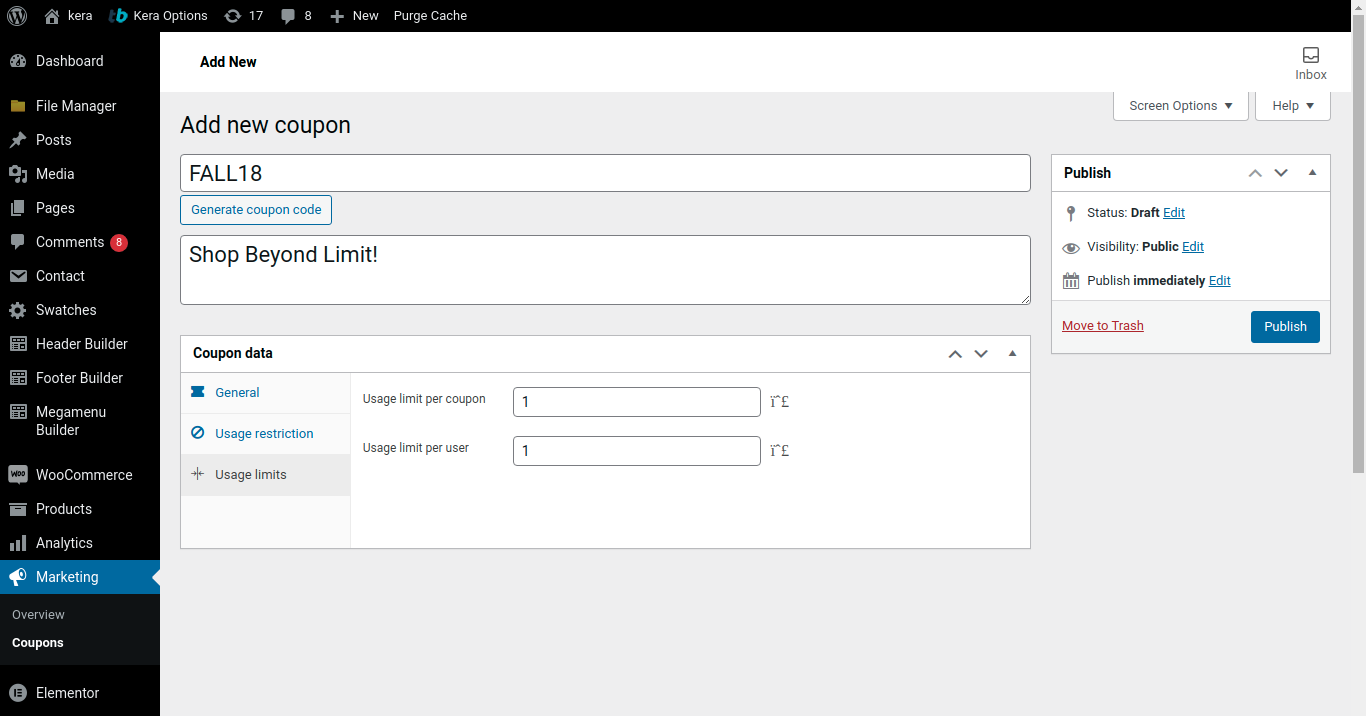Click the Comments speech bubble sidebar icon
This screenshot has width=1366, height=716.
[x=18, y=242]
